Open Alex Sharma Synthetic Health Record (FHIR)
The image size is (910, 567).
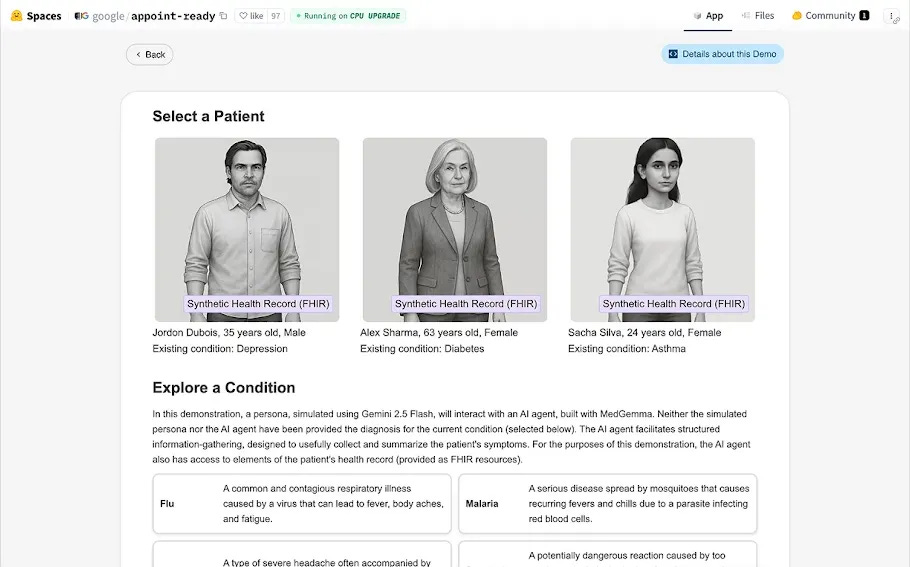point(466,304)
